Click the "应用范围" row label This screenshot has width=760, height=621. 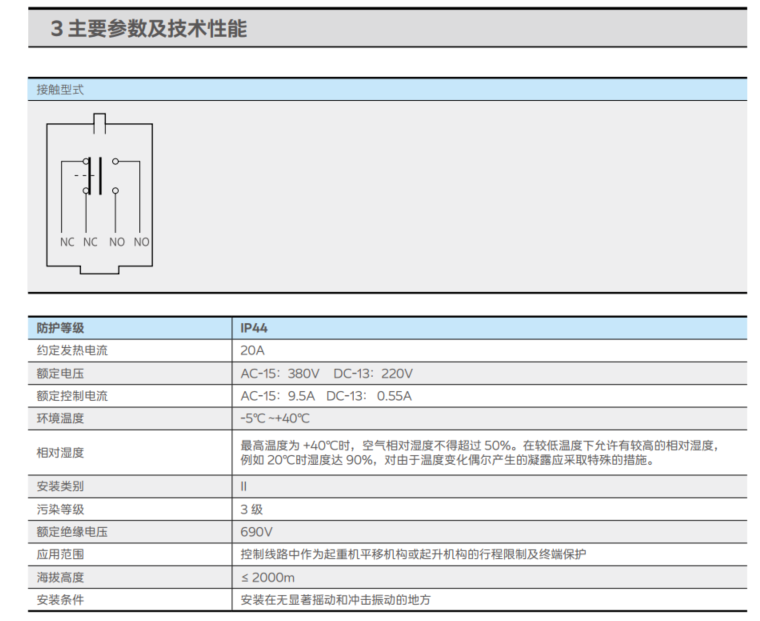60,554
